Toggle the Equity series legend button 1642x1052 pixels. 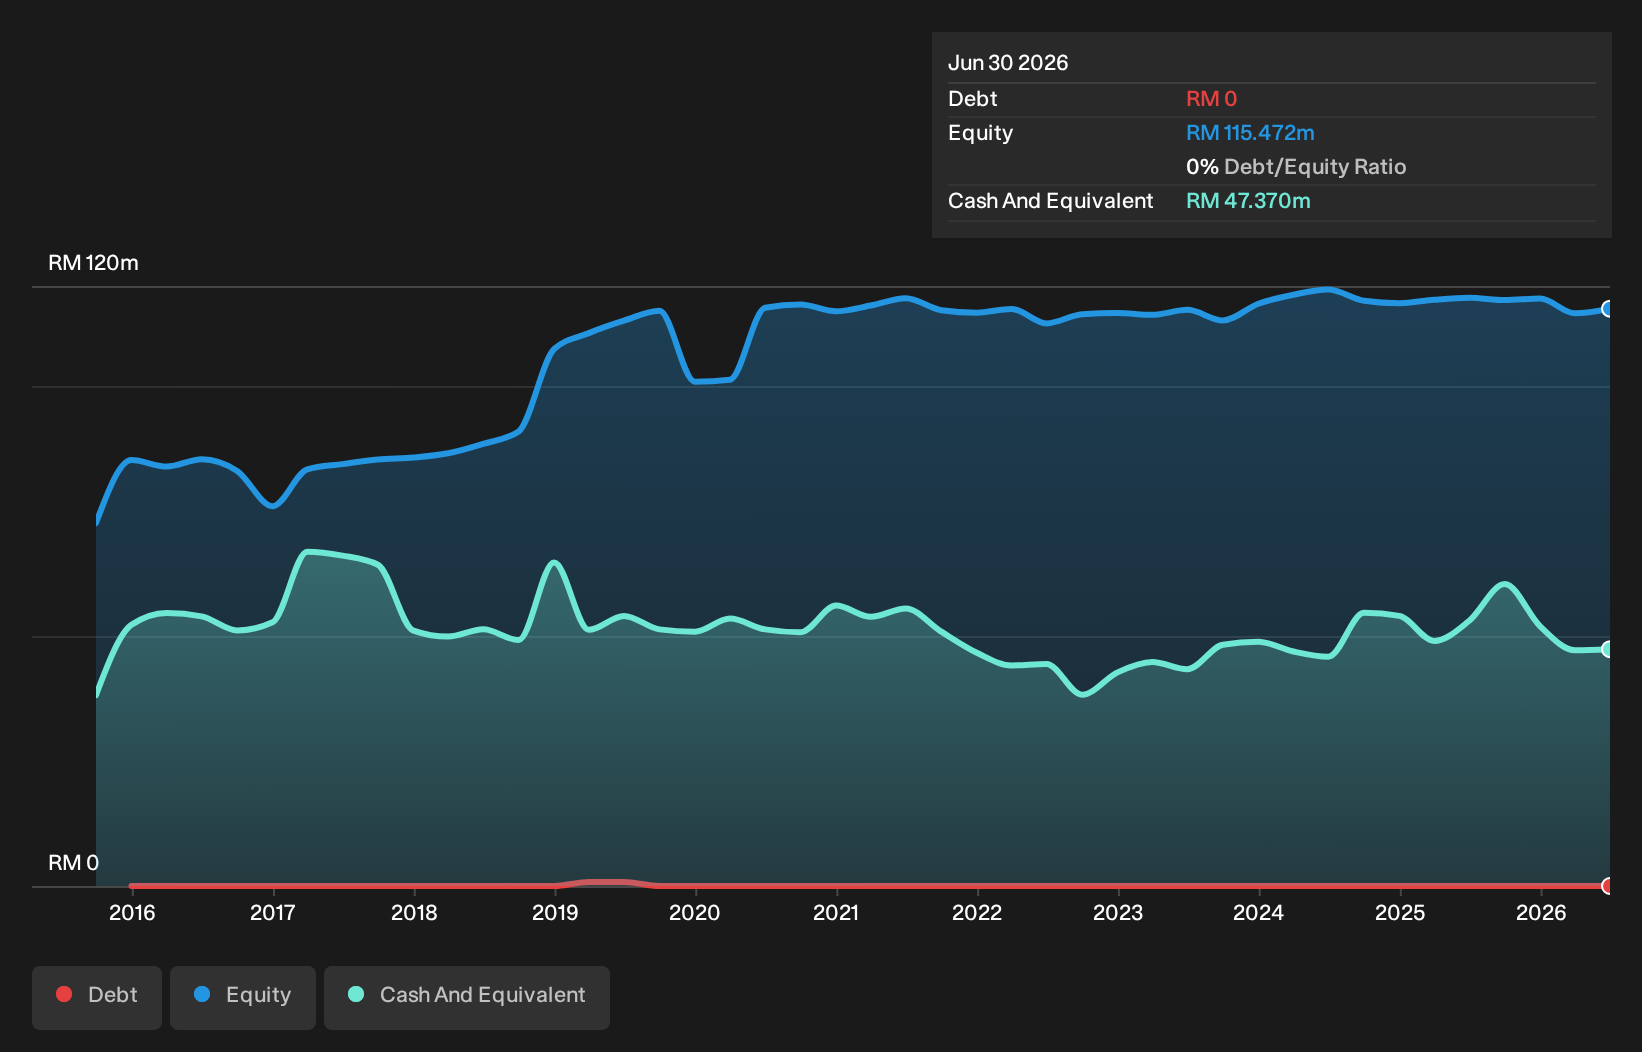coord(243,997)
